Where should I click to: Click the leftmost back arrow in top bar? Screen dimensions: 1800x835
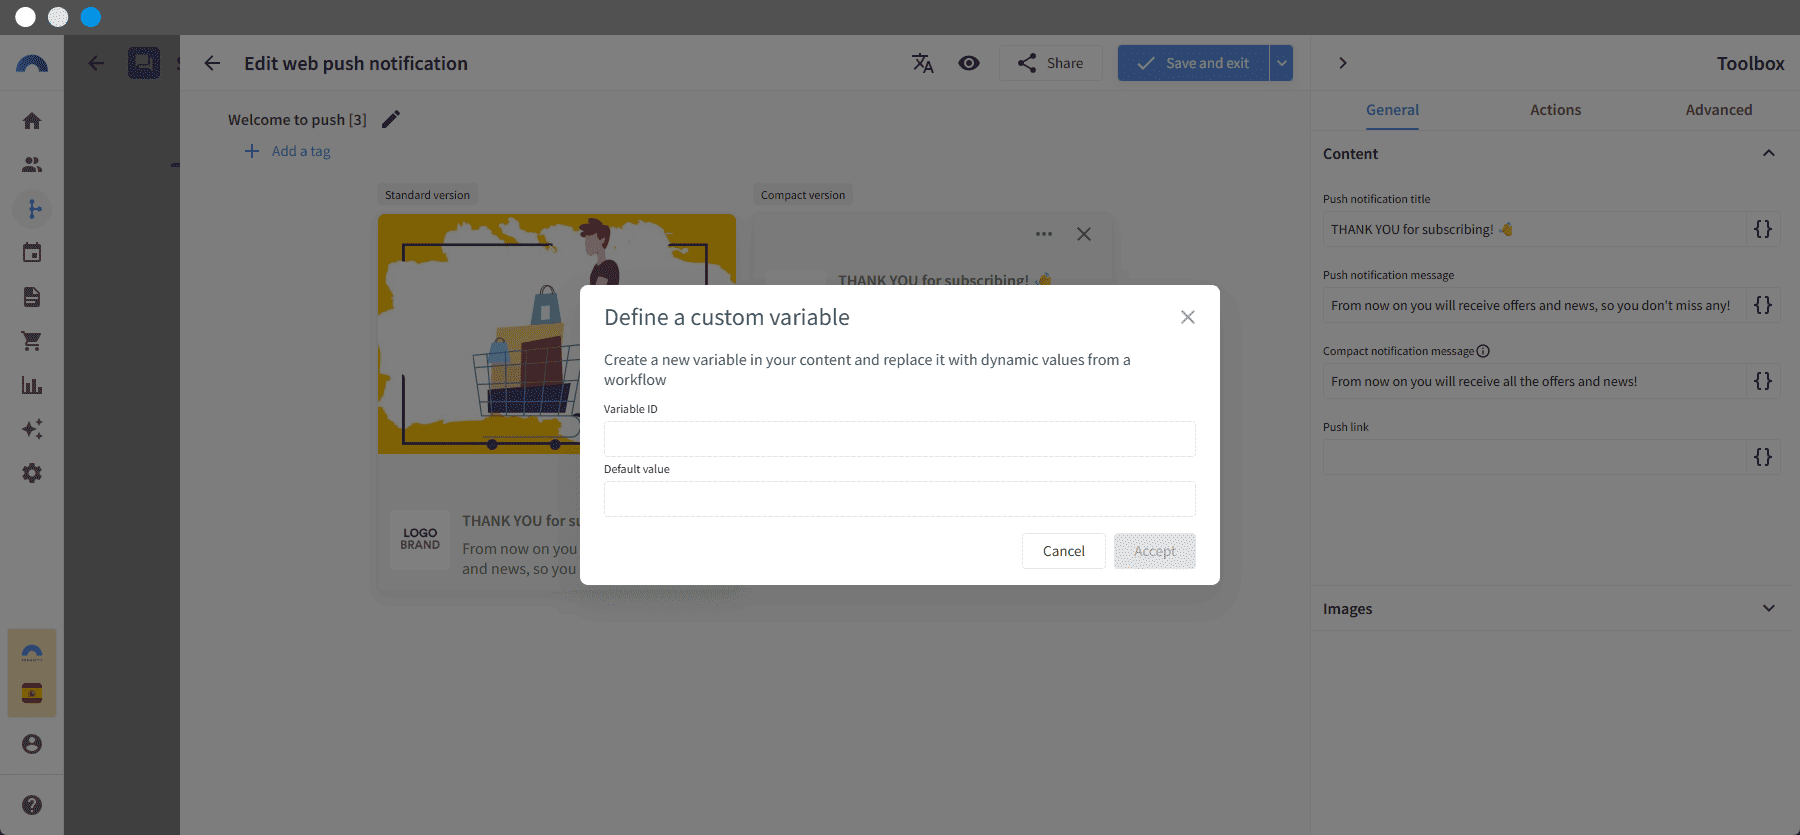pos(96,63)
